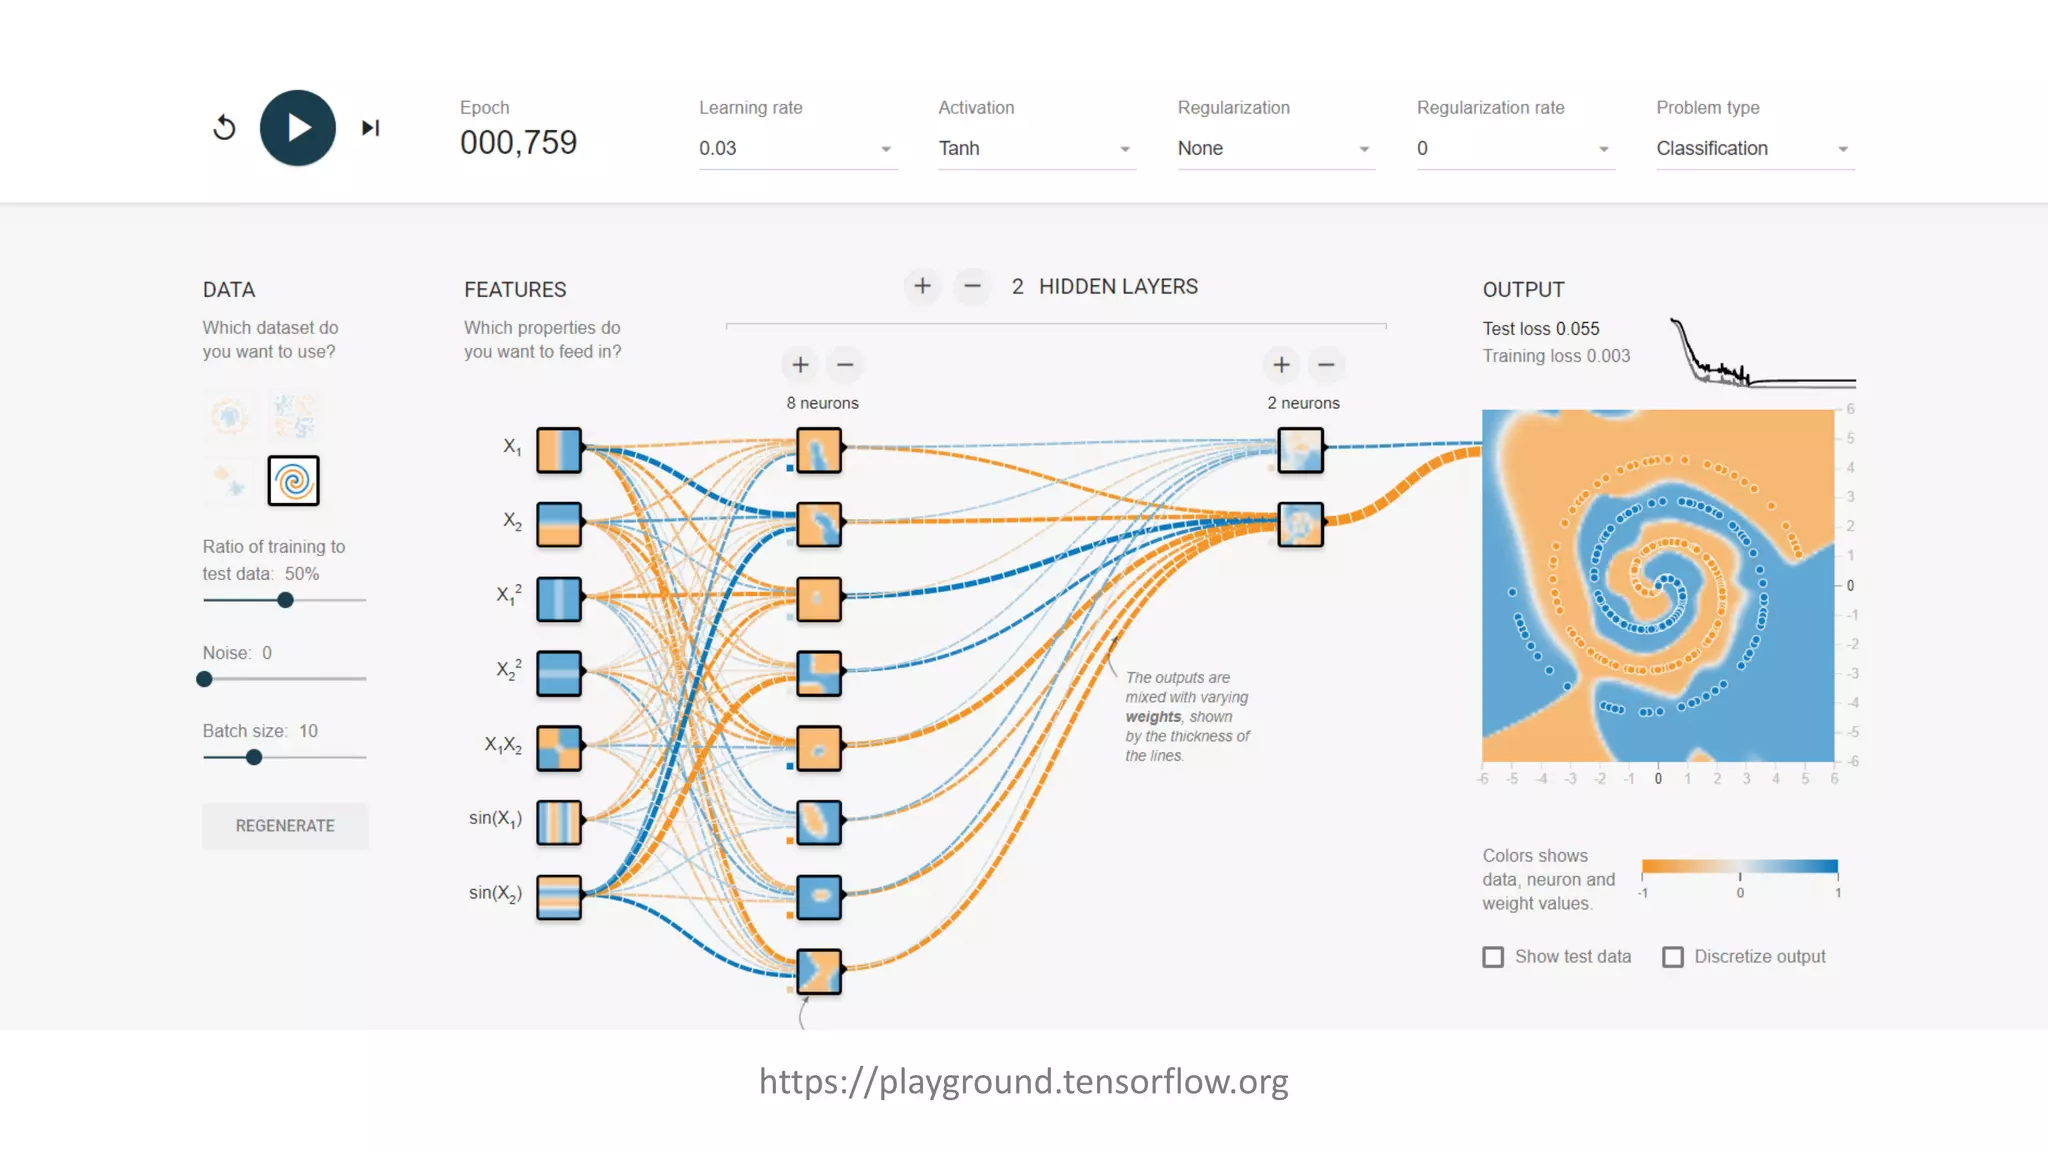The image size is (2048, 1152).
Task: Select the spiral dataset thumbnail
Action: (x=294, y=481)
